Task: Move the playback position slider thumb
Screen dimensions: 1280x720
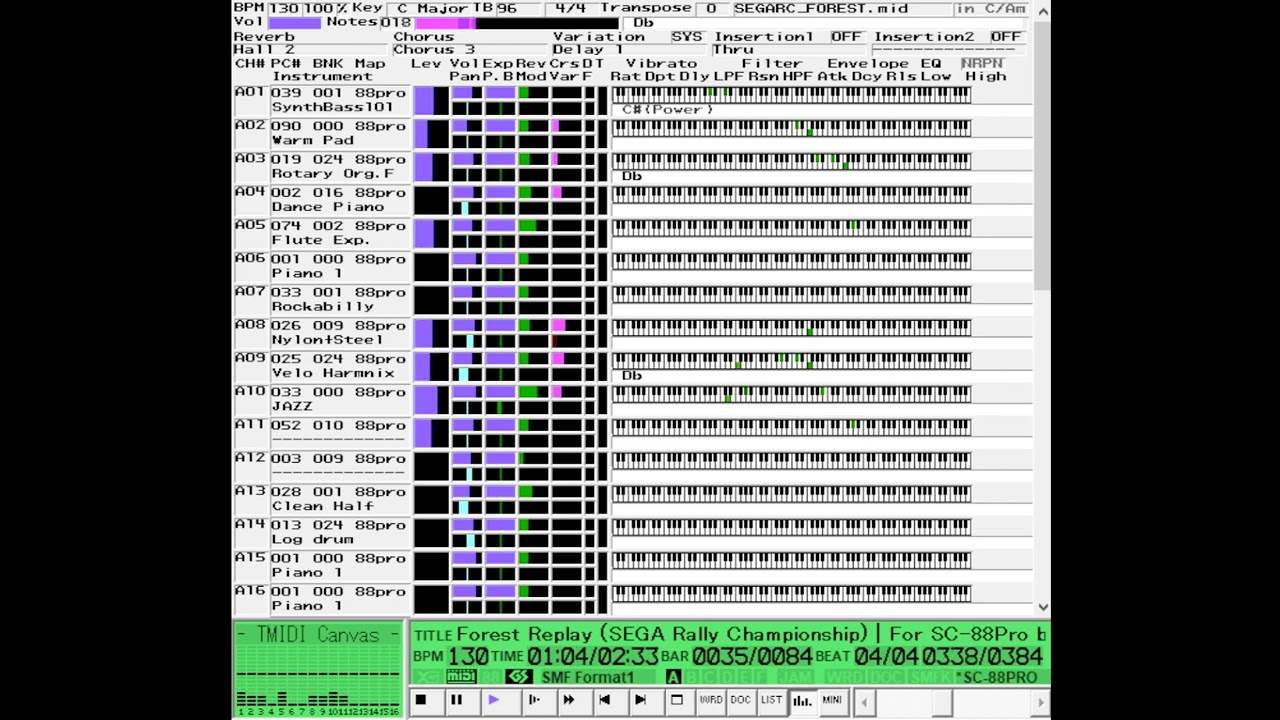Action: pyautogui.click(x=943, y=703)
